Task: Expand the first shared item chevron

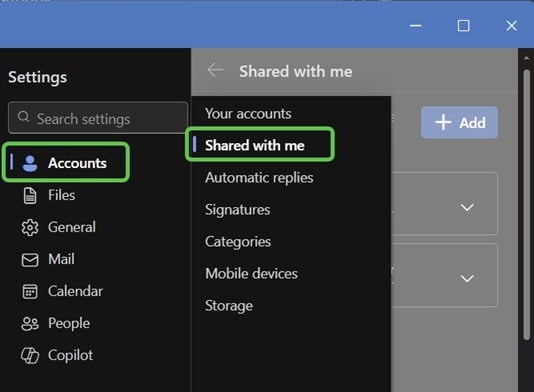Action: [467, 207]
